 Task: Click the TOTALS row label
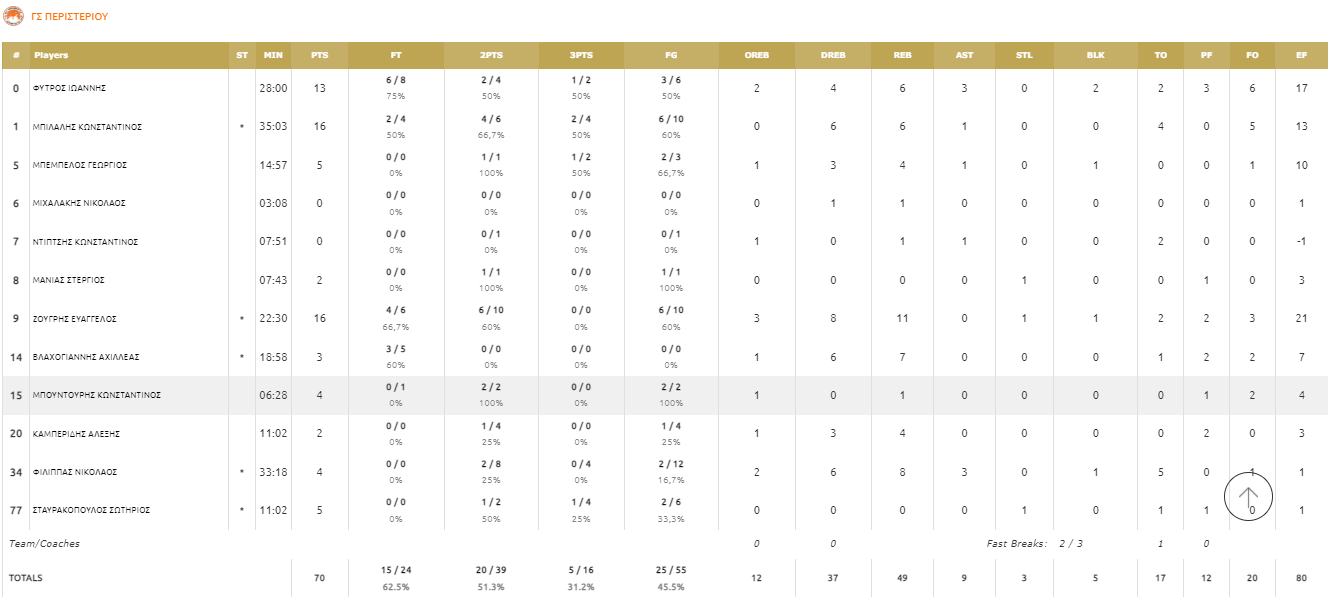pyautogui.click(x=27, y=578)
